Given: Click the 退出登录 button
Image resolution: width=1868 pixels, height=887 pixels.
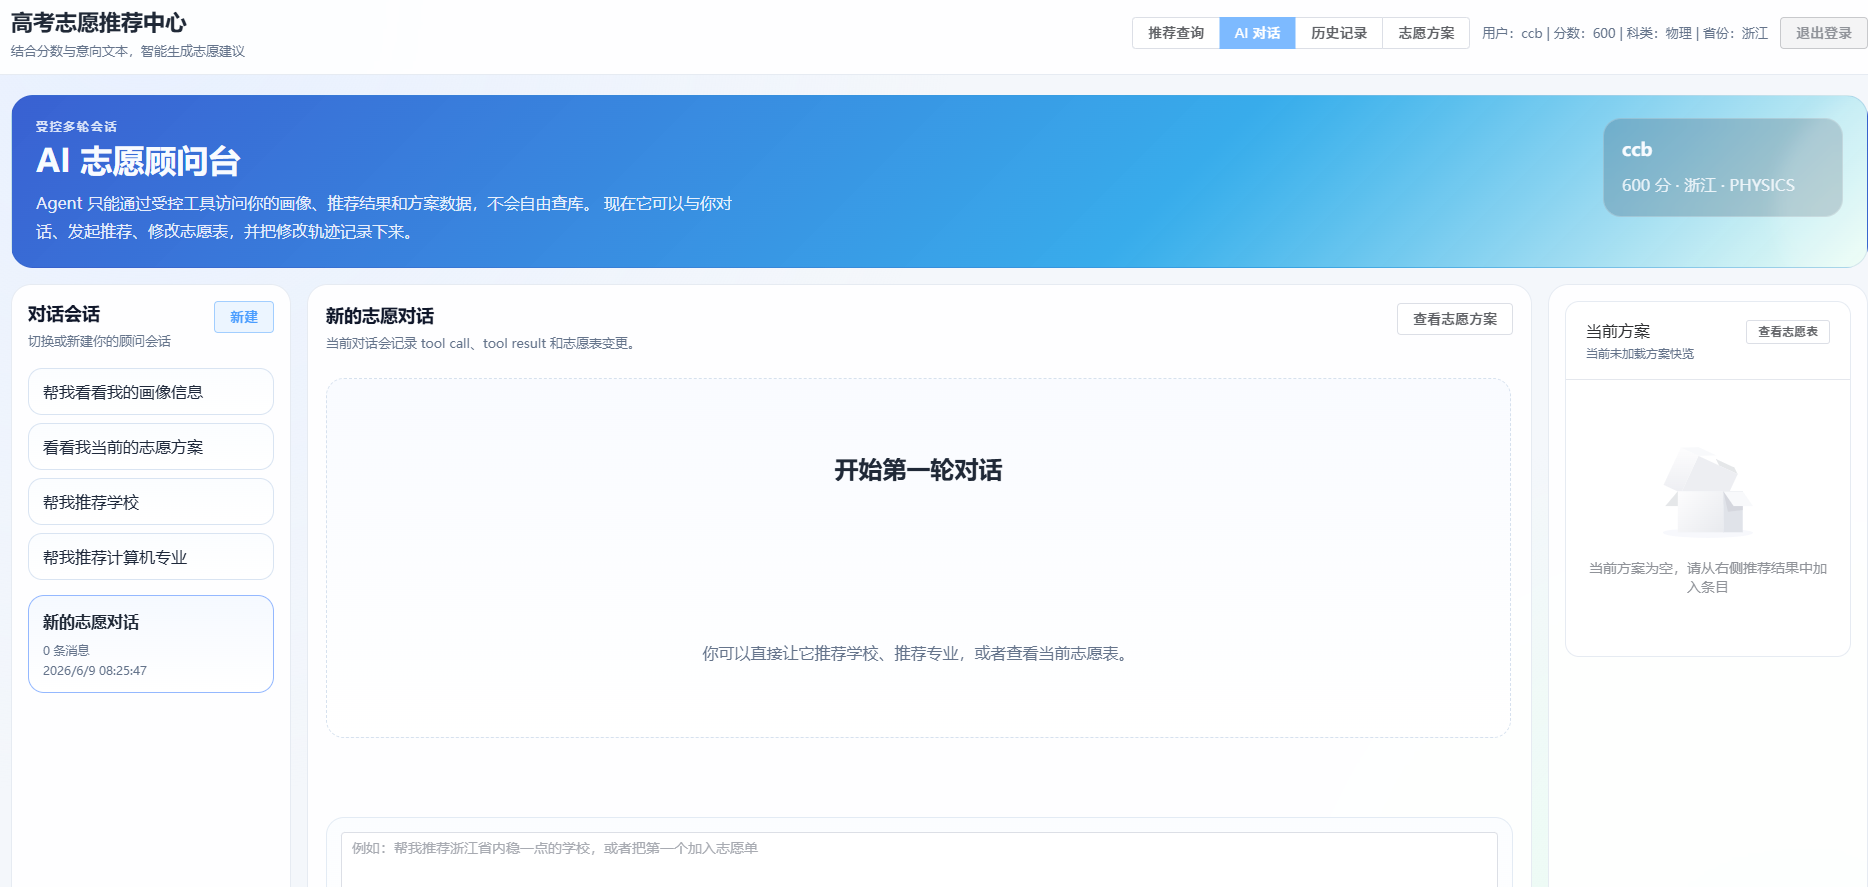Looking at the screenshot, I should pyautogui.click(x=1823, y=33).
